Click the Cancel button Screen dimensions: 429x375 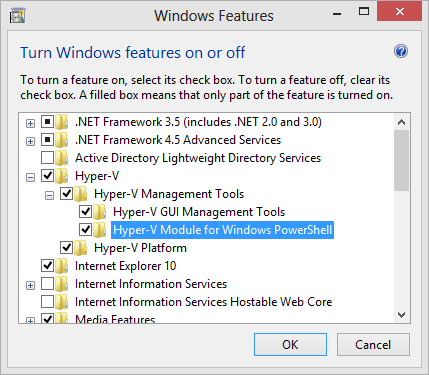[373, 345]
